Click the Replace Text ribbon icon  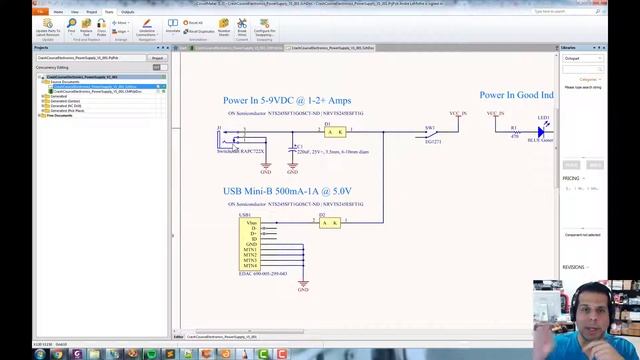pyautogui.click(x=86, y=27)
